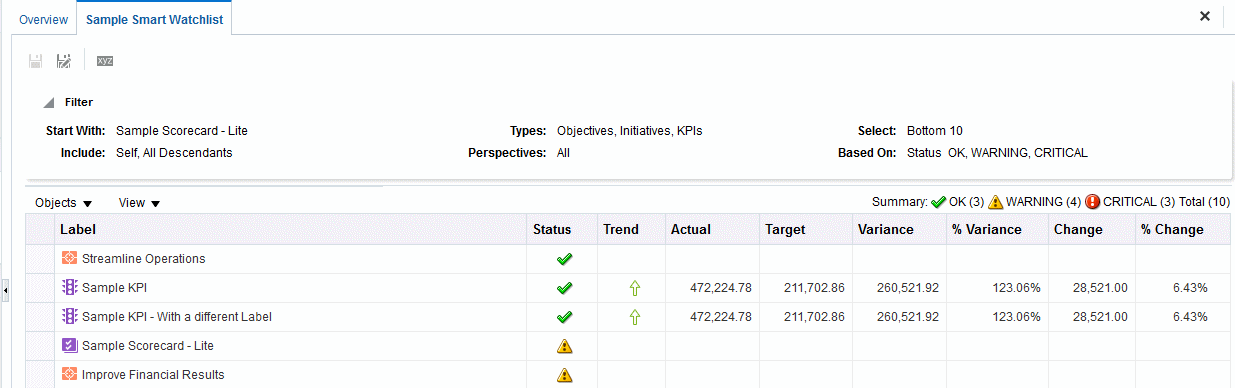Close the Sample Smart Watchlist tab
The width and height of the screenshot is (1235, 388).
pos(1205,16)
